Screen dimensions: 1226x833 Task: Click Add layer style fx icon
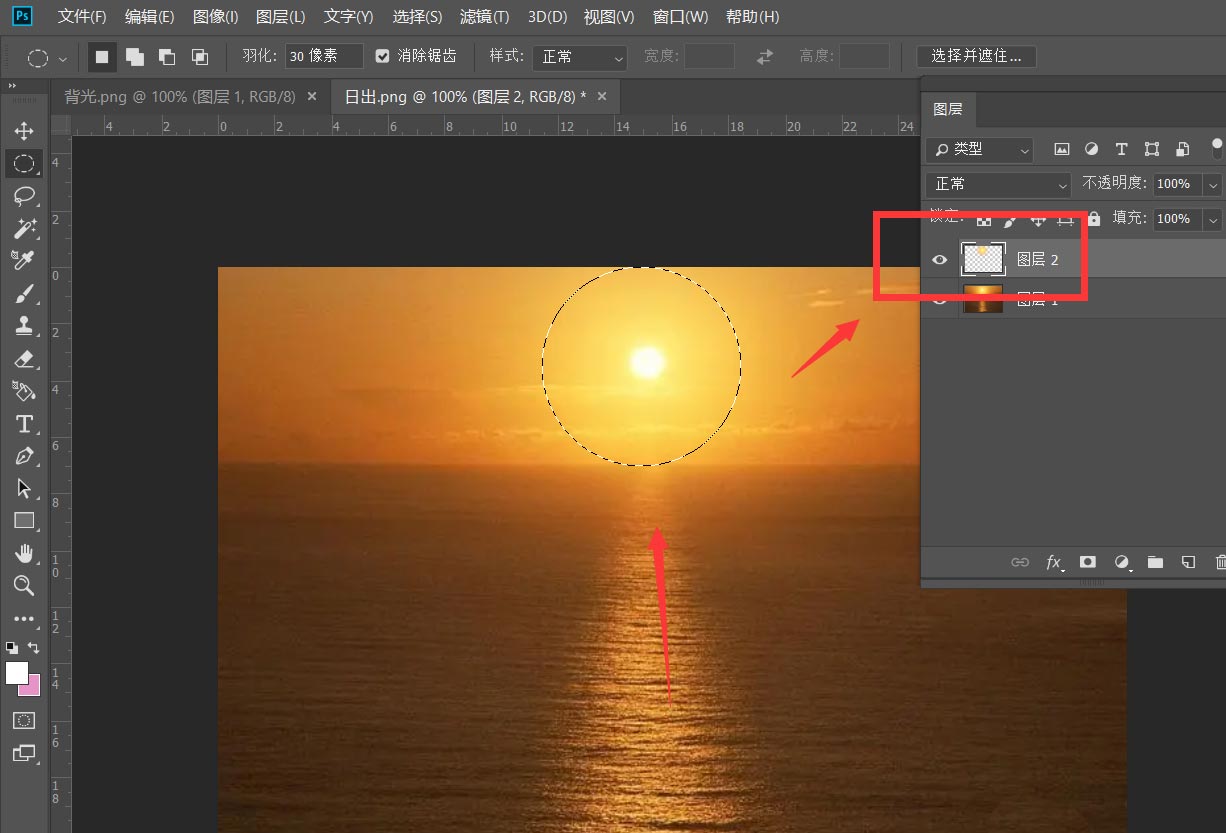pyautogui.click(x=1054, y=562)
